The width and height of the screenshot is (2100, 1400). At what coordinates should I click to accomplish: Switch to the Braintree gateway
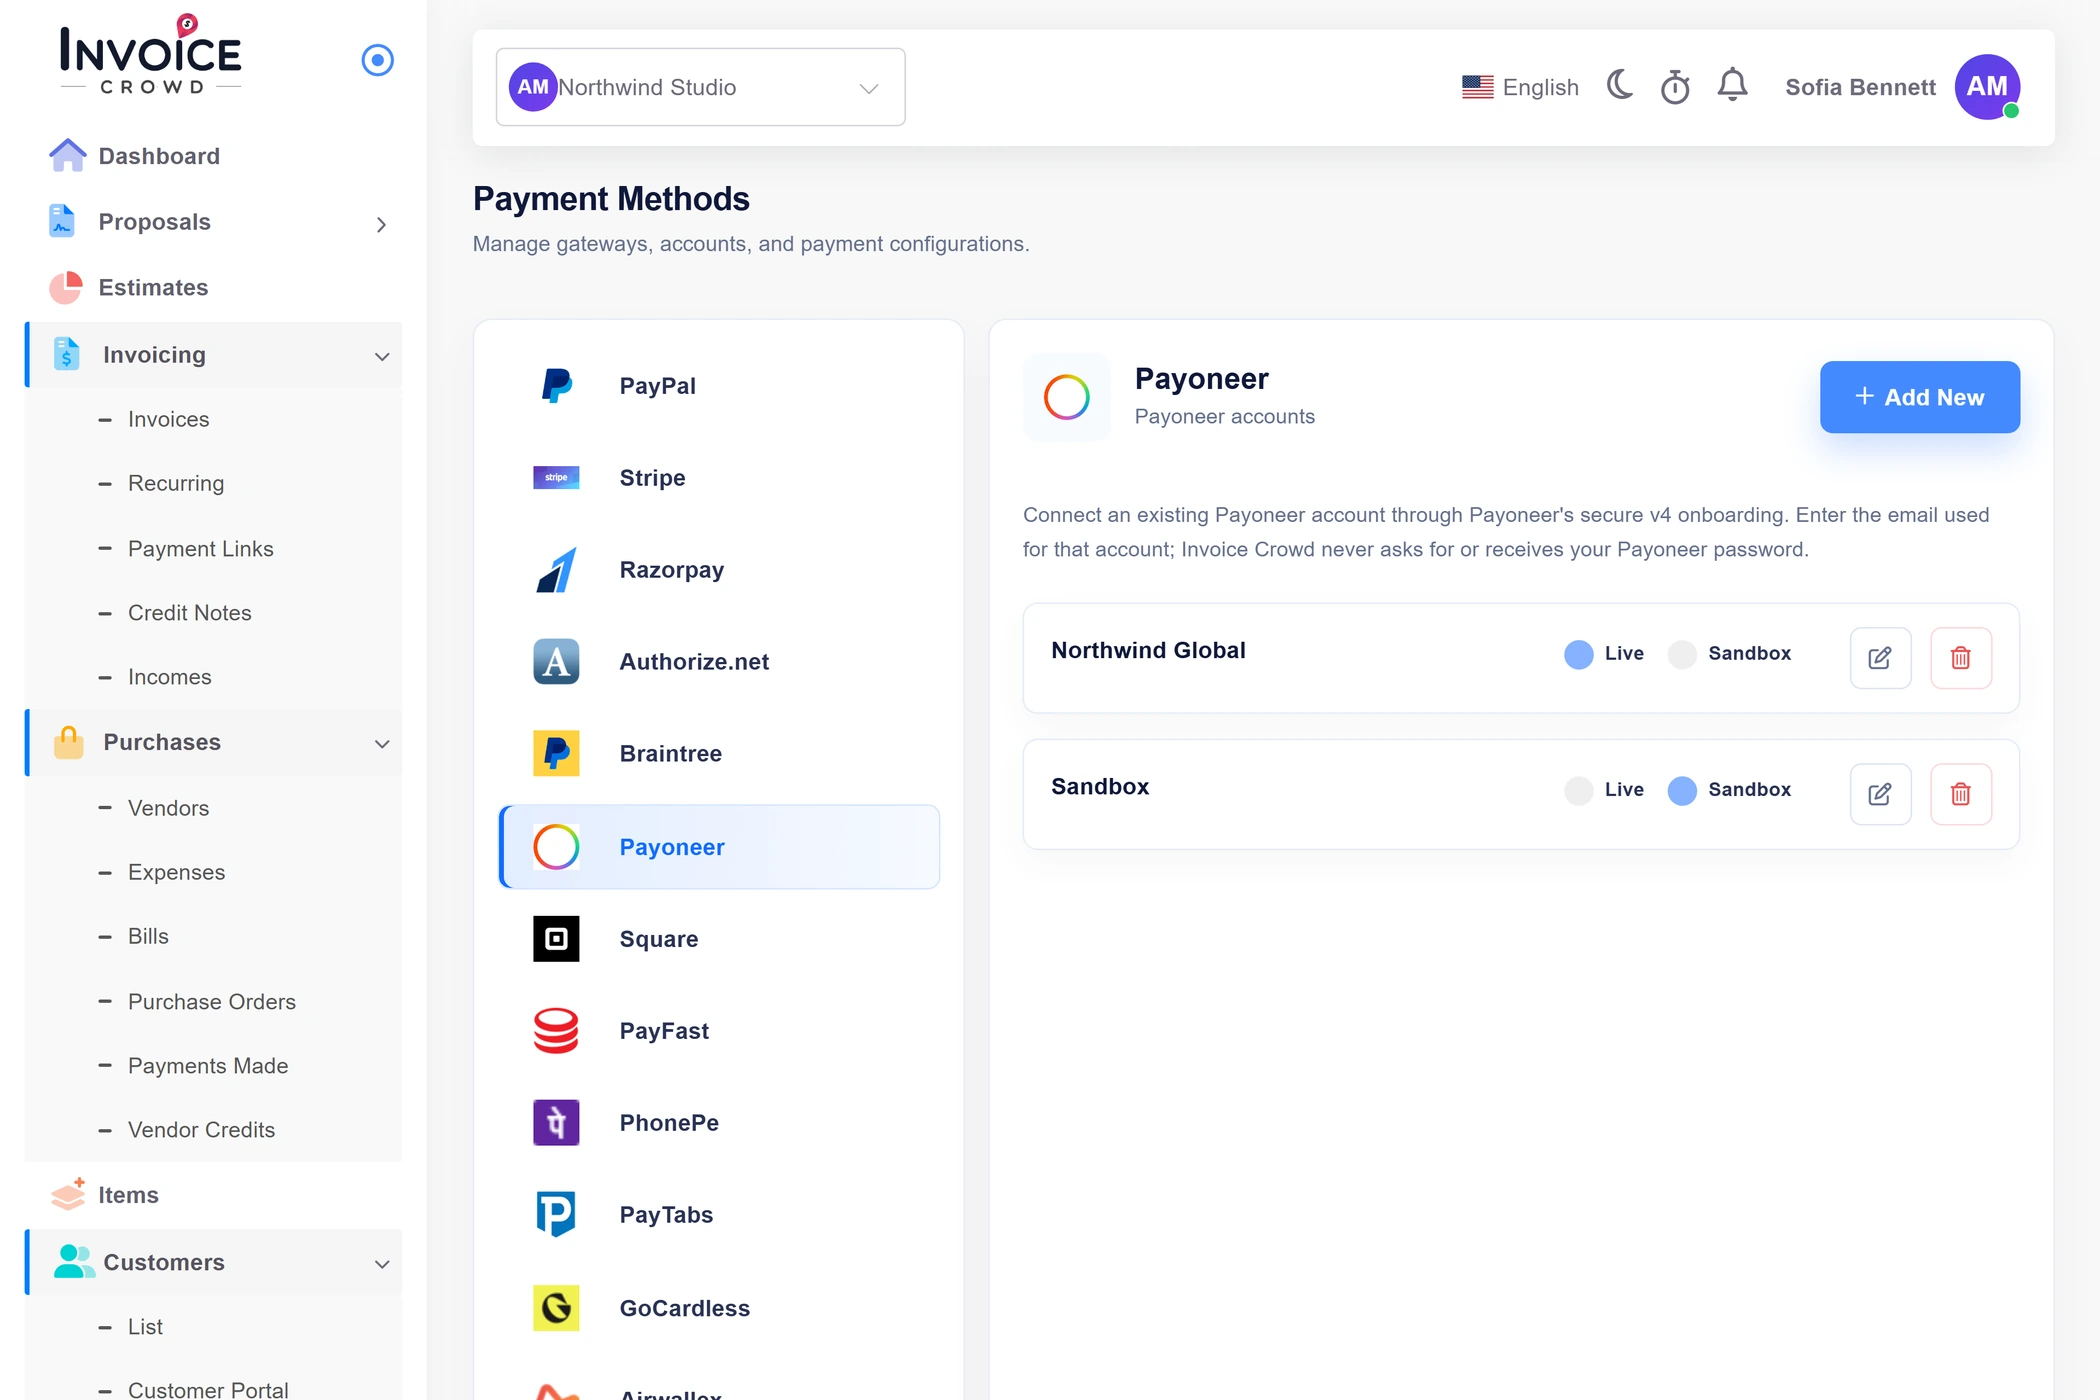[719, 753]
